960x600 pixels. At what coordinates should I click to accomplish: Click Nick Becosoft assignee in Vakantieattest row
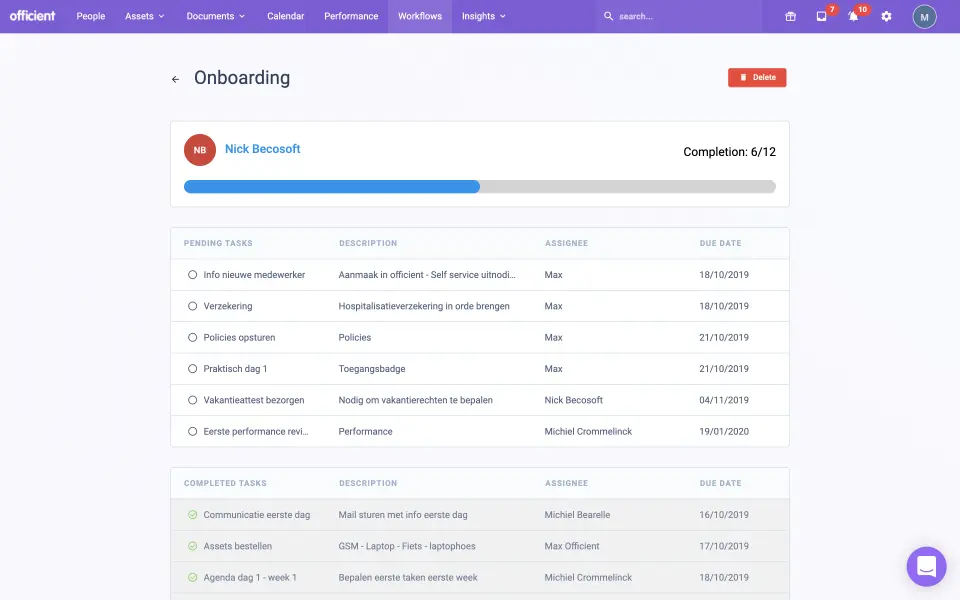[x=574, y=400]
